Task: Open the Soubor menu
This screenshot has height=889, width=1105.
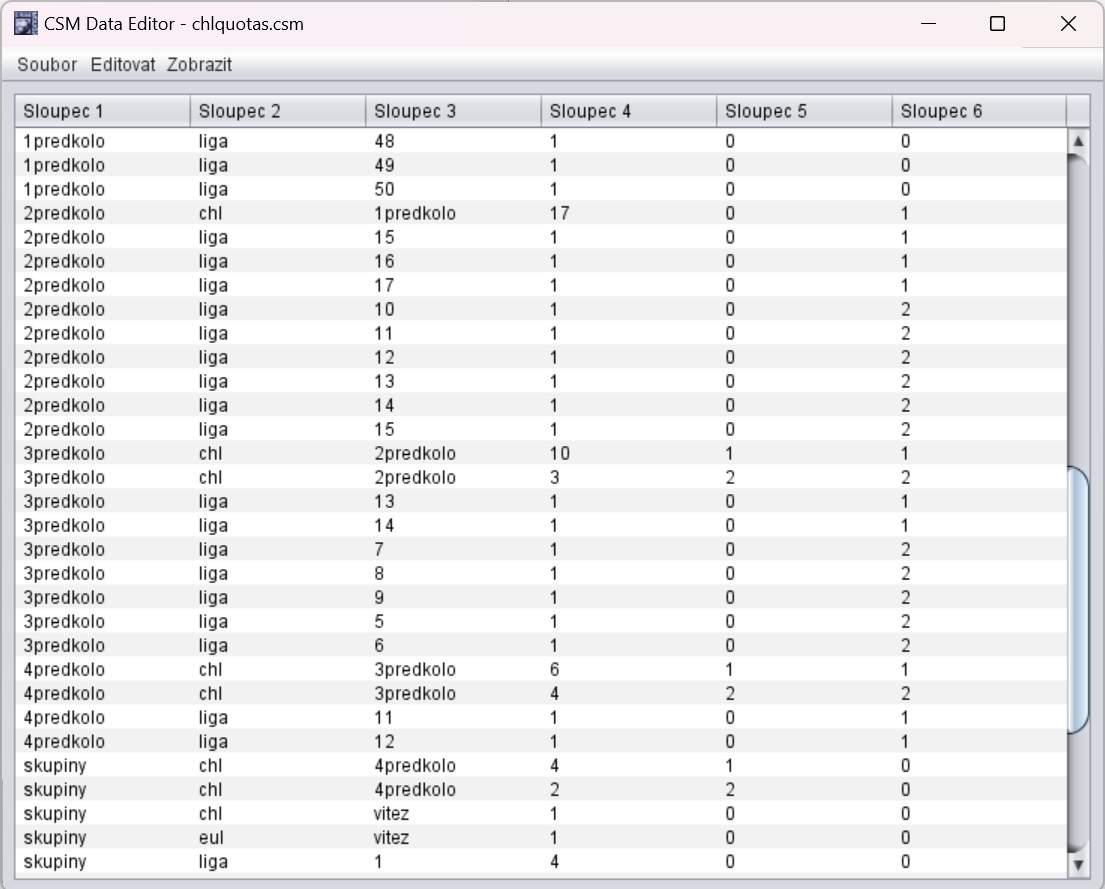Action: [x=47, y=65]
